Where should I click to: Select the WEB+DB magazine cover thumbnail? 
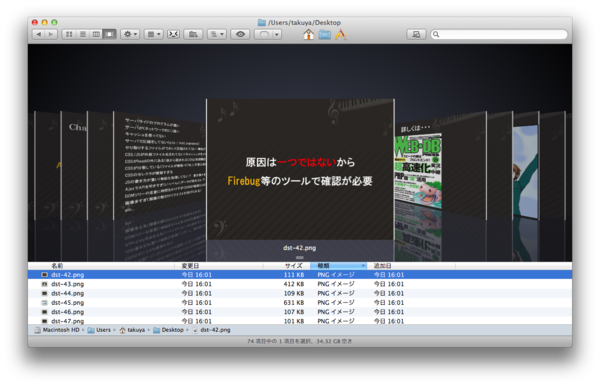[418, 171]
